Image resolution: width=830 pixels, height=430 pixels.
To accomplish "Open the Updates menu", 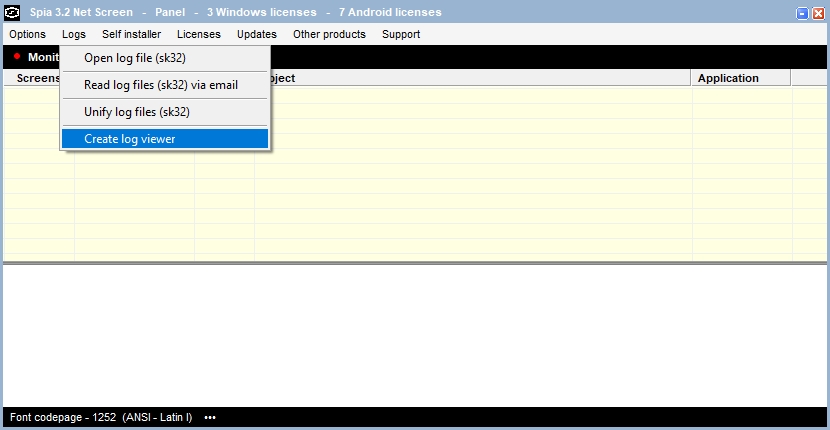I will click(x=257, y=34).
